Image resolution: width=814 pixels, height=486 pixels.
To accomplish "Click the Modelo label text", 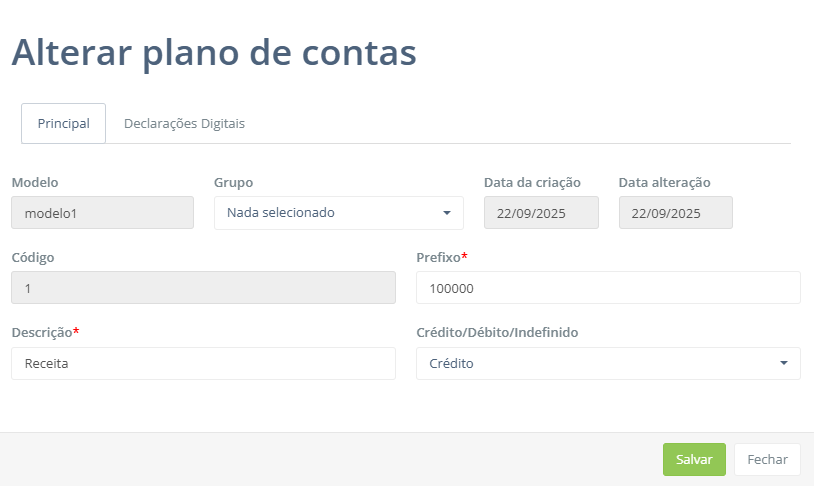I will [35, 183].
